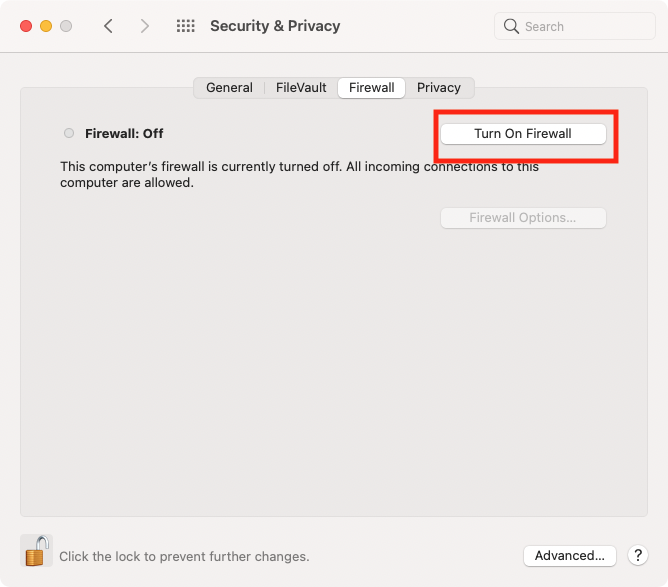Close the Security & Privacy window

[x=26, y=26]
